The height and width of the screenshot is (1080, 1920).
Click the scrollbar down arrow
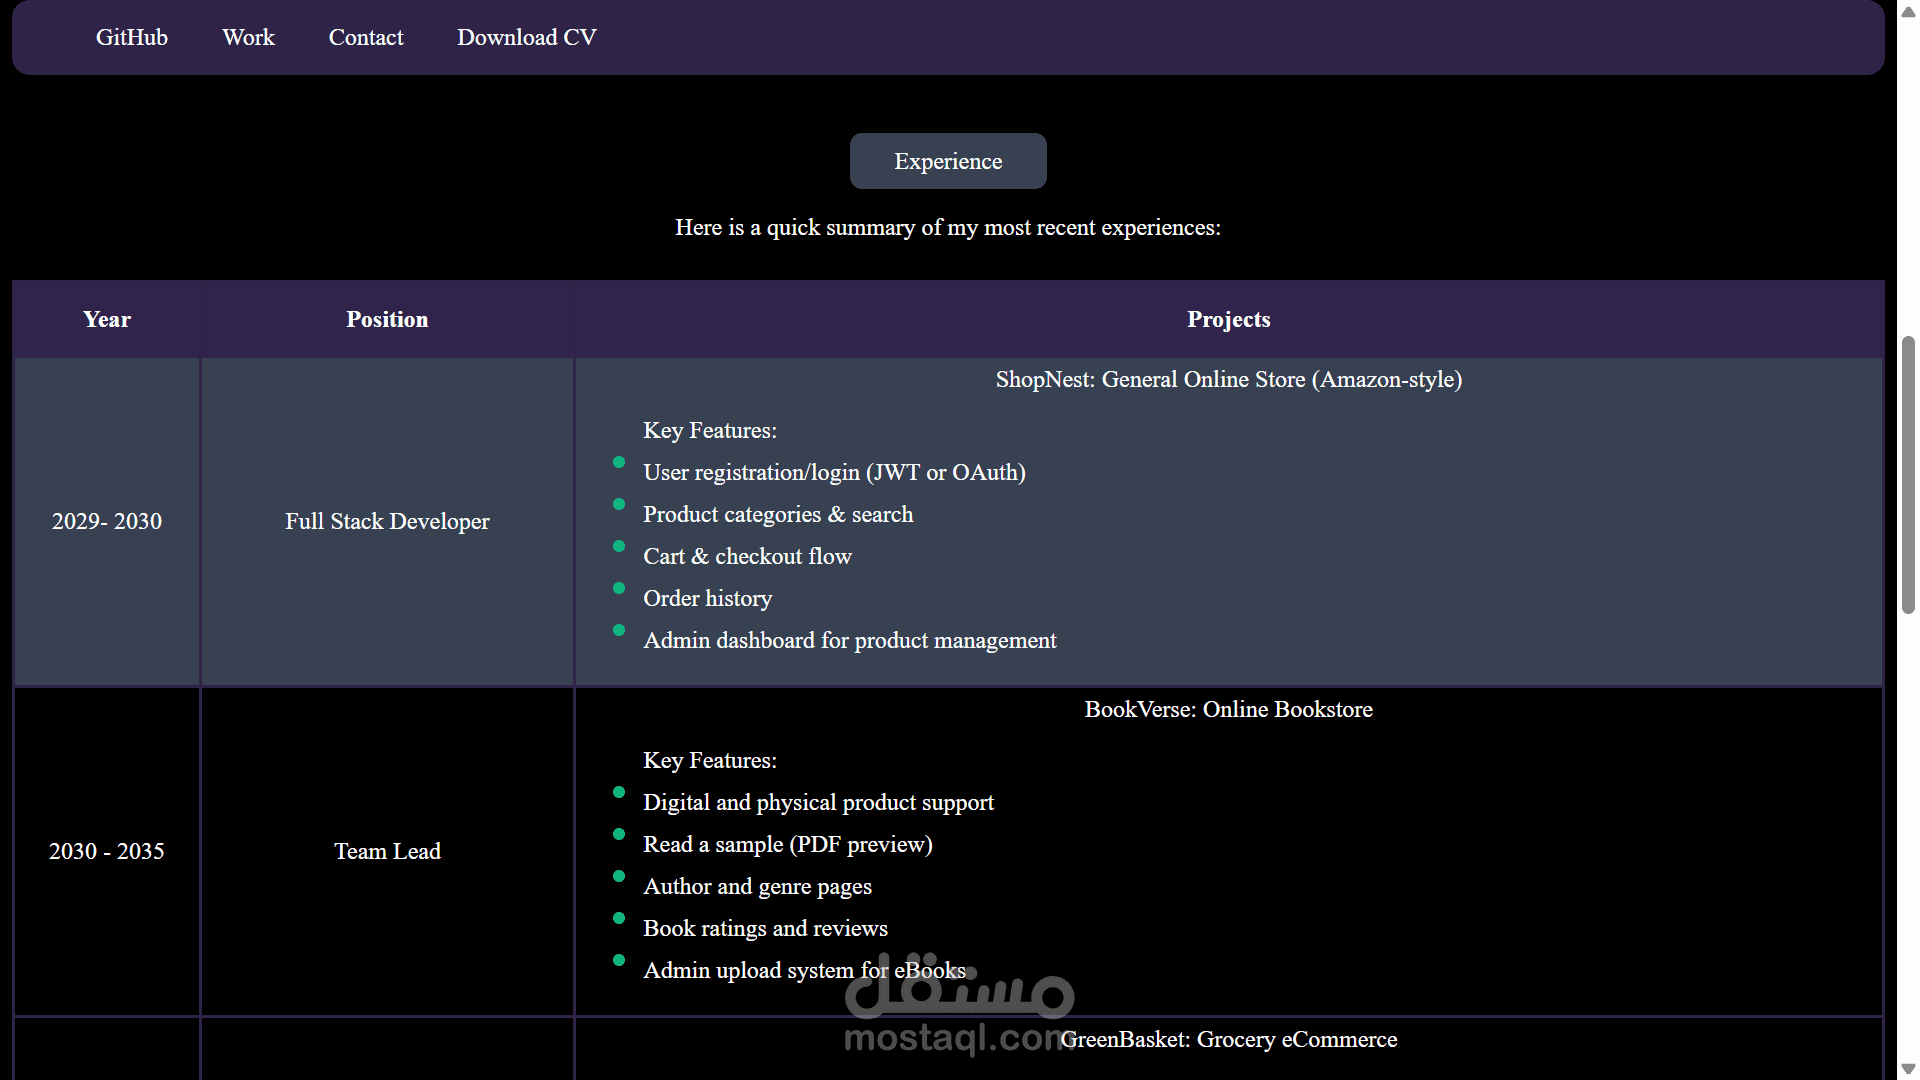coord(1908,1068)
